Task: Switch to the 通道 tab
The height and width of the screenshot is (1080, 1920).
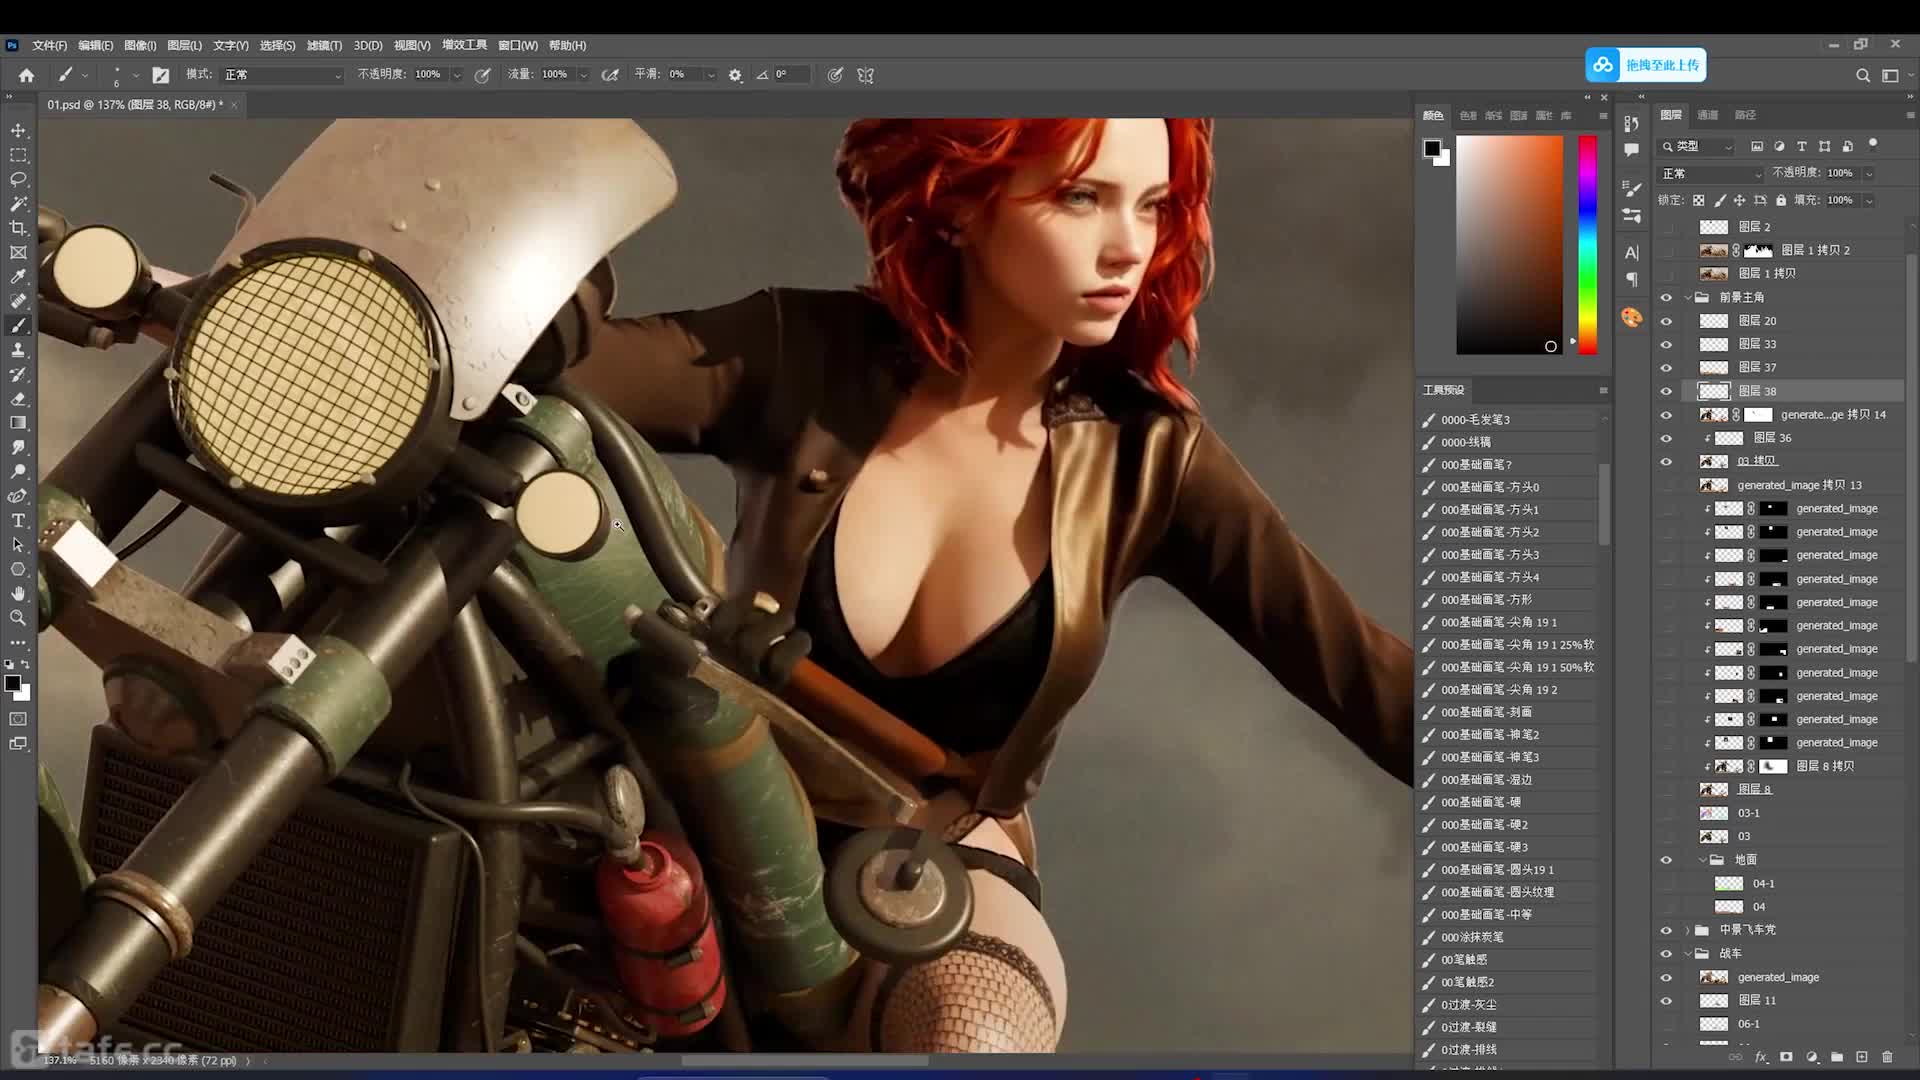Action: point(1708,115)
